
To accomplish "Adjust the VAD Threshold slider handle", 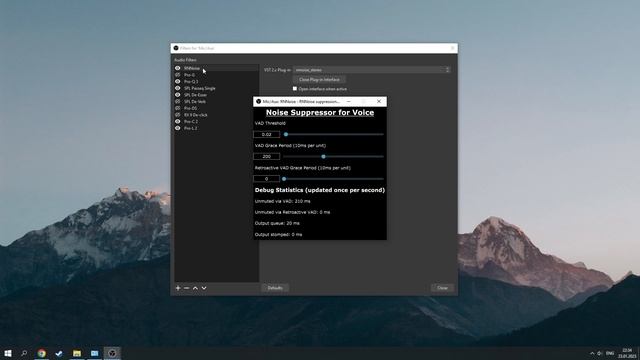I will click(x=286, y=134).
